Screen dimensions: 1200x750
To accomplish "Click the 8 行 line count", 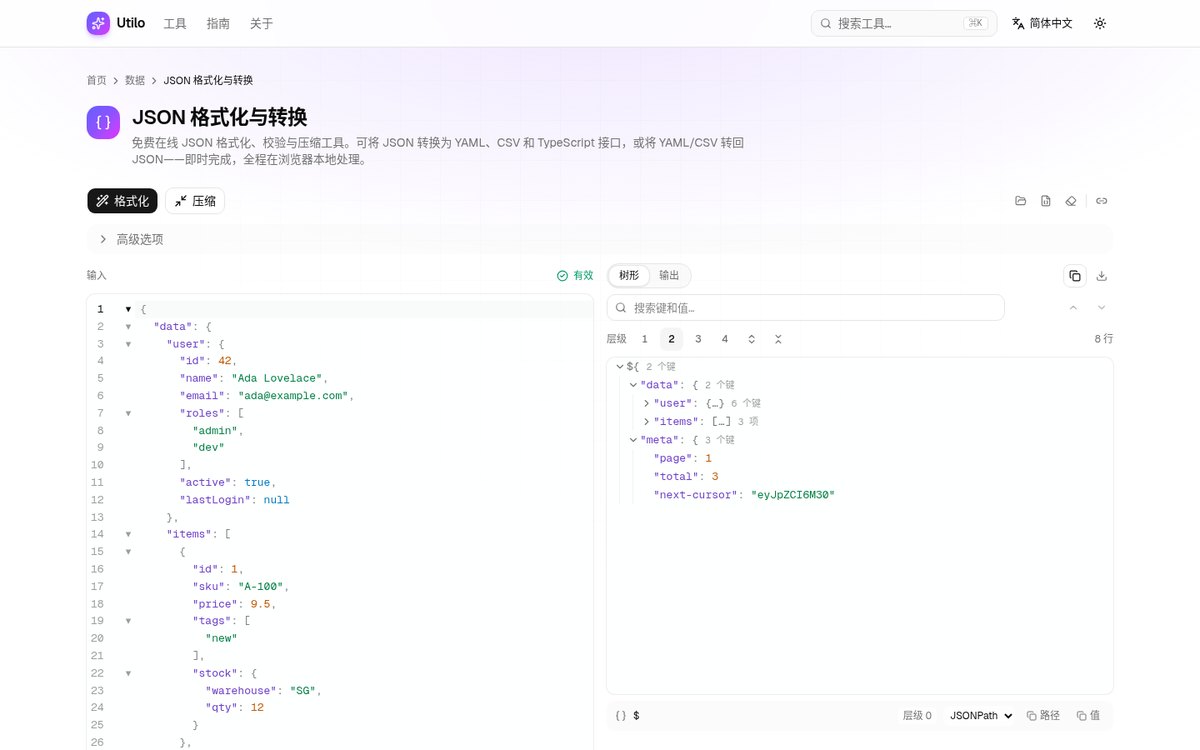I will coord(1103,339).
